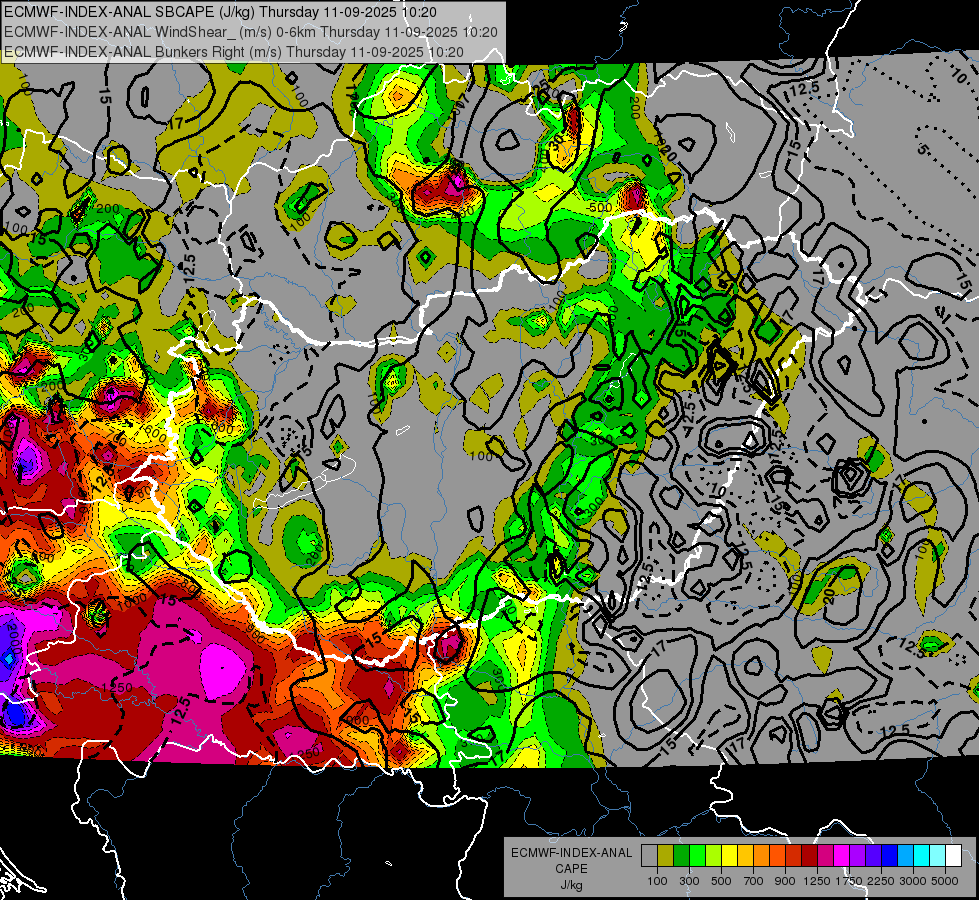Viewport: 979px width, 900px height.
Task: Click the cyan swatch in the CAPE legend
Action: (x=922, y=855)
